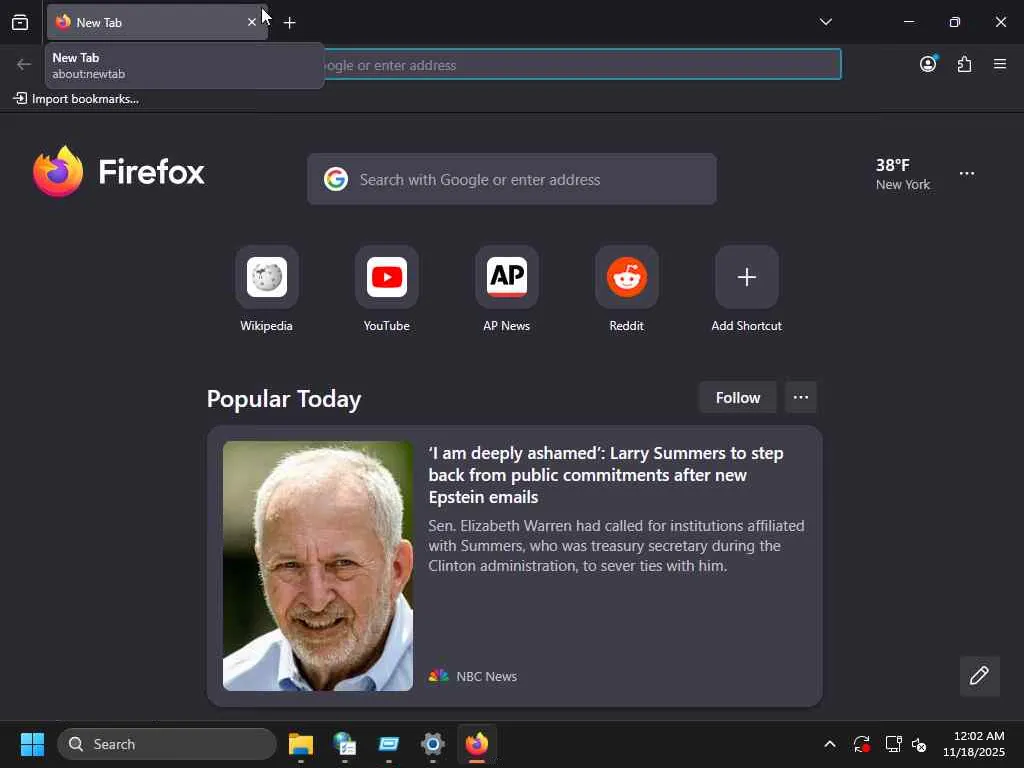The height and width of the screenshot is (768, 1024).
Task: Open 'I am deeply ashamed' headline
Action: point(606,475)
